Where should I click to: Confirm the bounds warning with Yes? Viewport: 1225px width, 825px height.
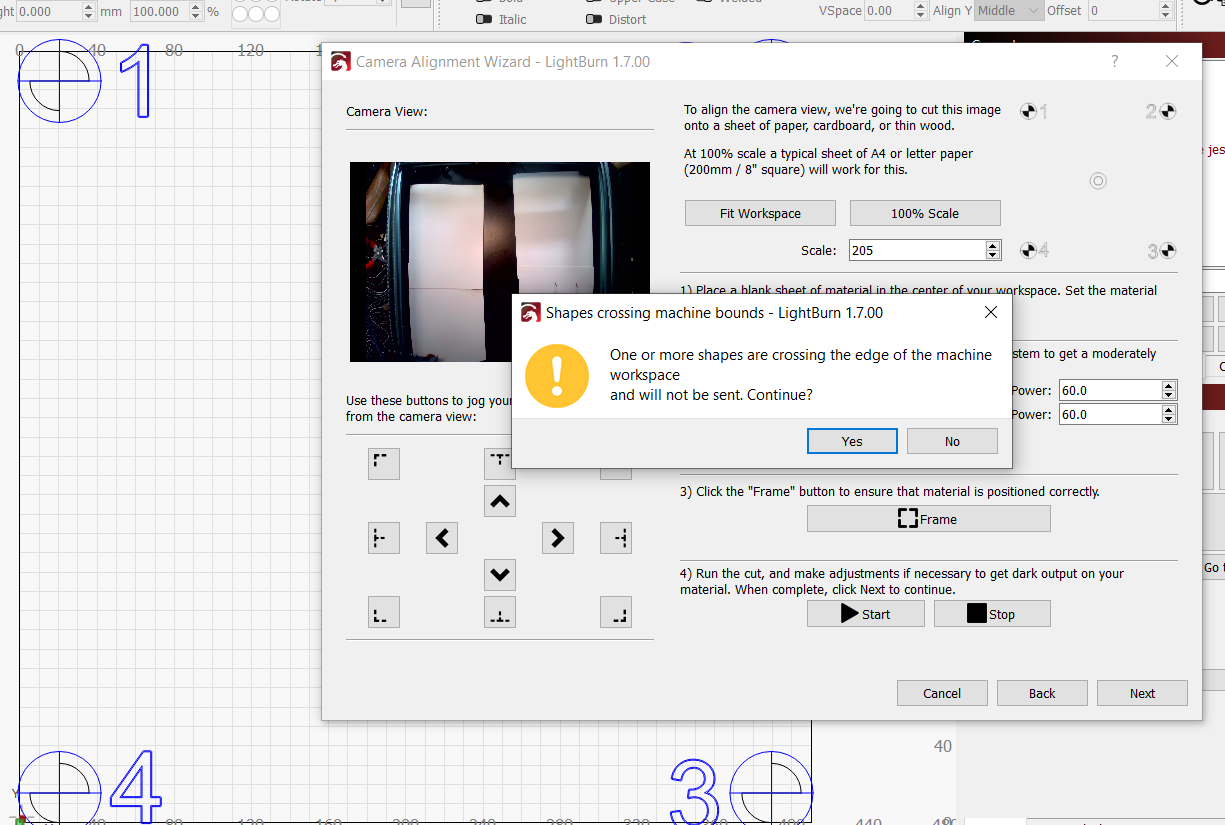(852, 441)
